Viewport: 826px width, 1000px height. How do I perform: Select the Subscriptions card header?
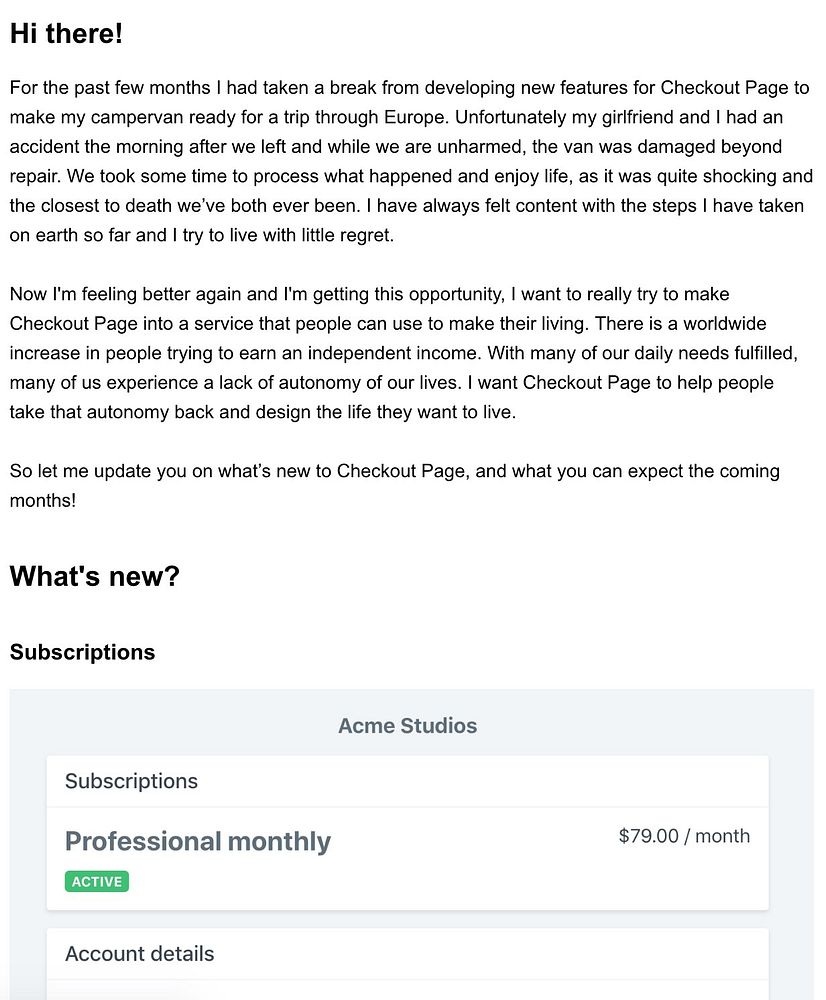coord(131,781)
